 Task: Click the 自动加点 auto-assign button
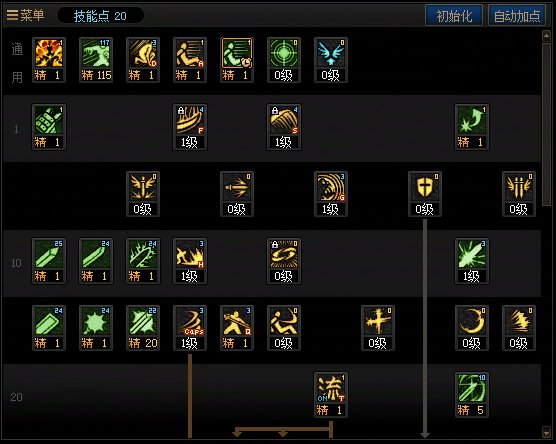tap(517, 16)
